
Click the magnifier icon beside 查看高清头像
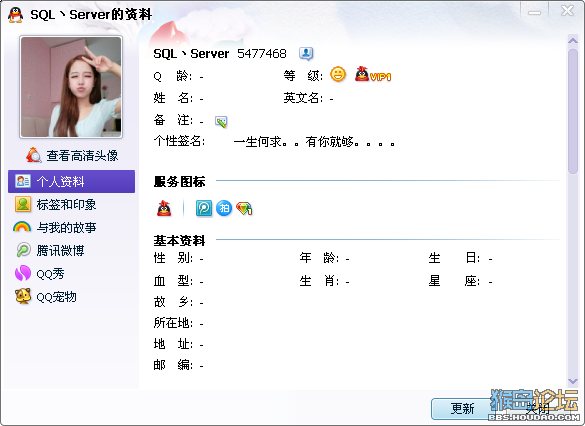(34, 155)
